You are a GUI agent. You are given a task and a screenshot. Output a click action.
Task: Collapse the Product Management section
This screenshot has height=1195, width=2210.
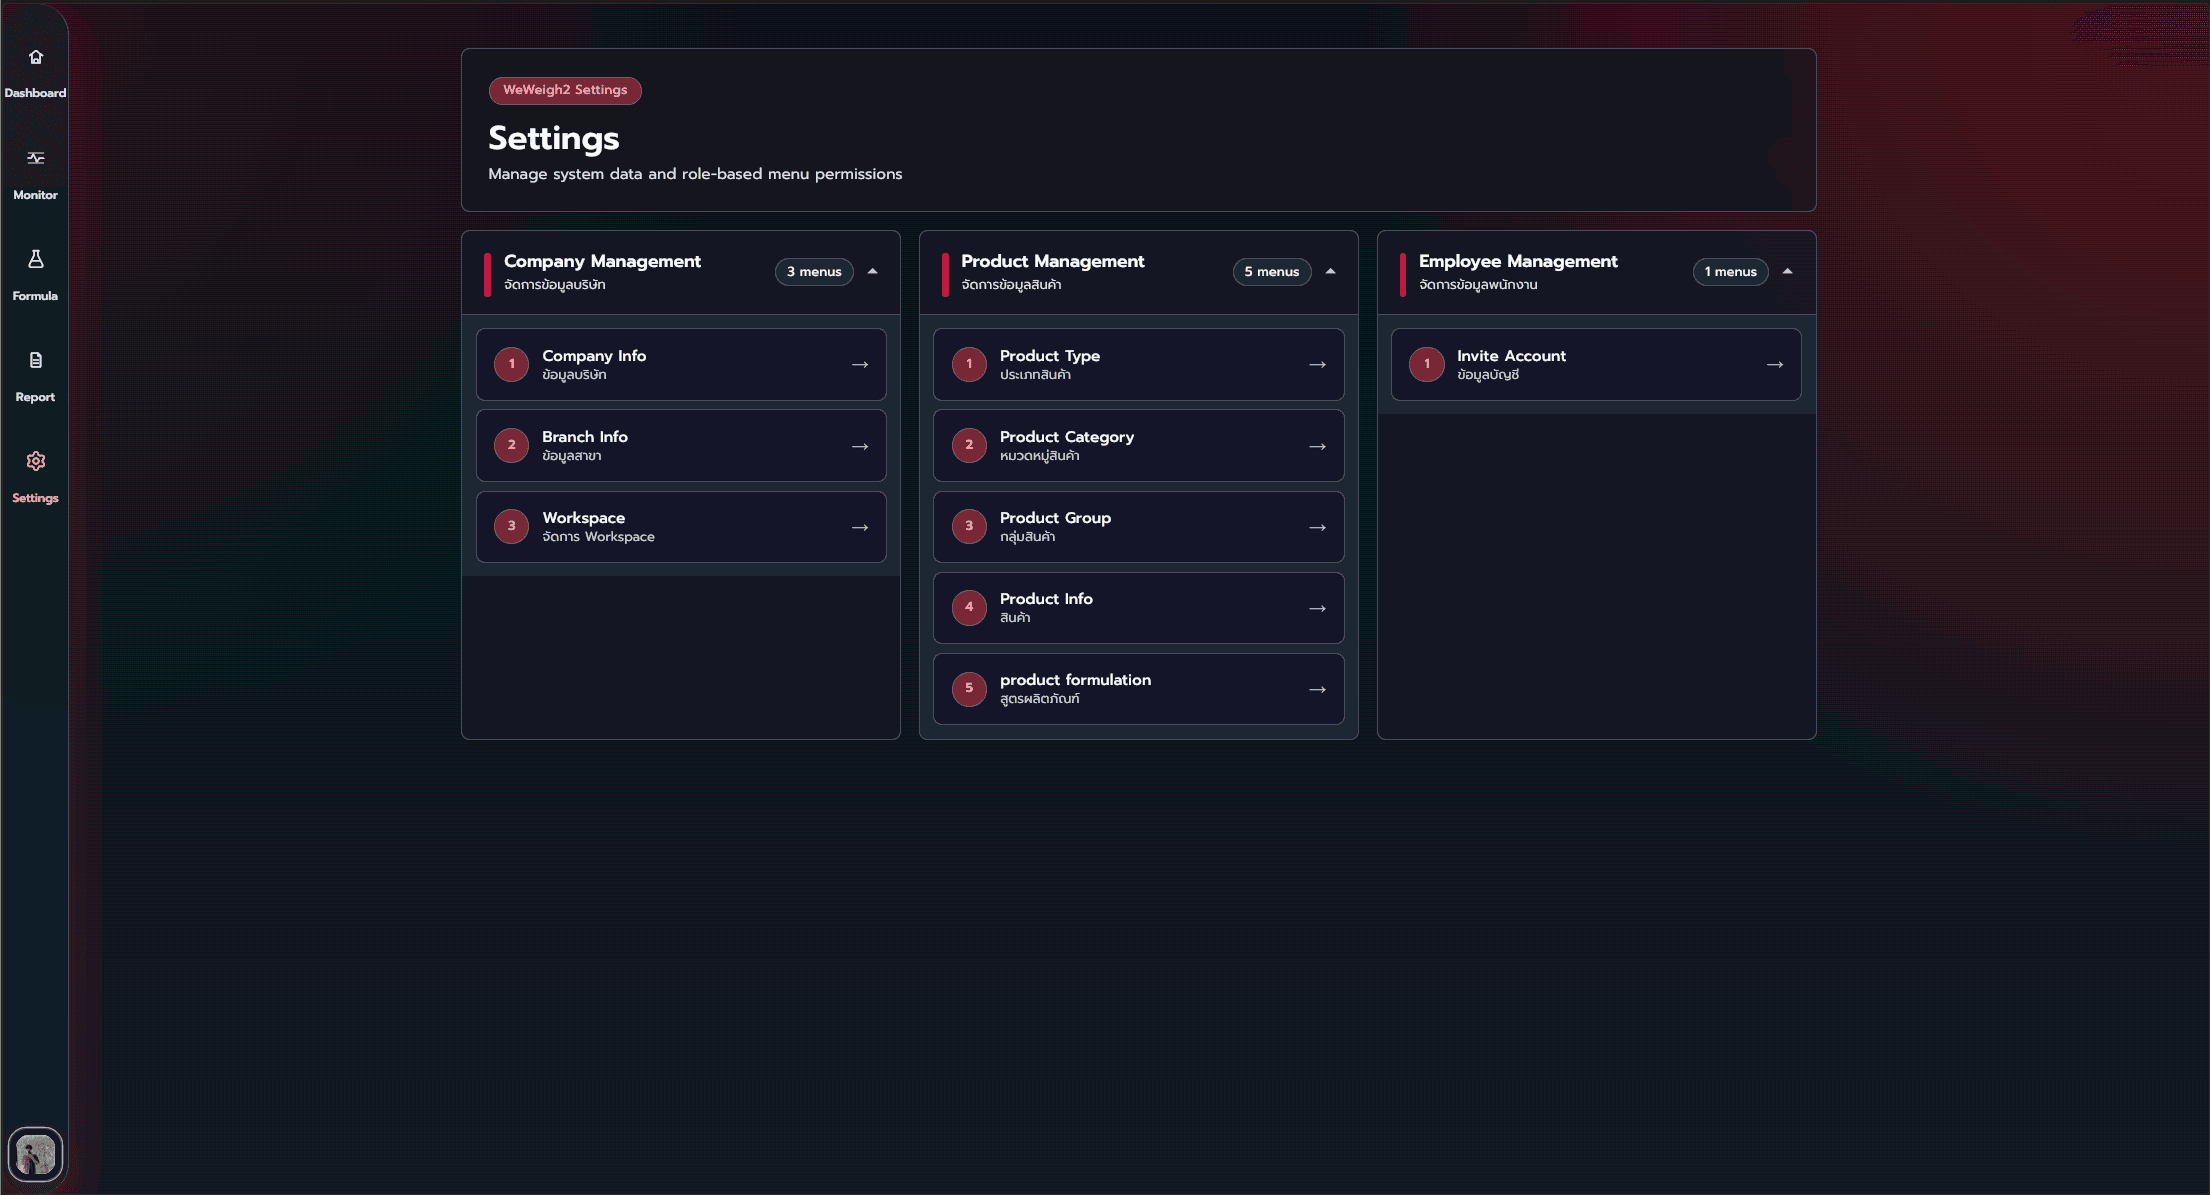pyautogui.click(x=1331, y=272)
